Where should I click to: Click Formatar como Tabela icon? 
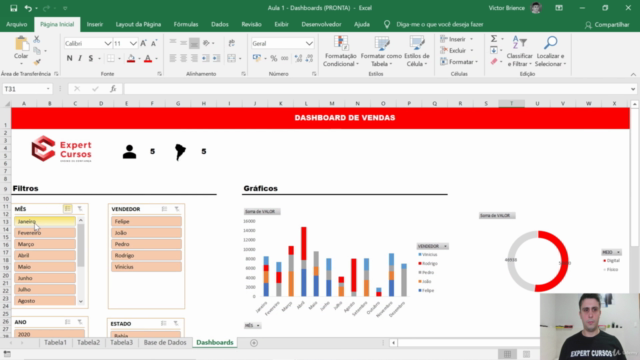pyautogui.click(x=381, y=44)
